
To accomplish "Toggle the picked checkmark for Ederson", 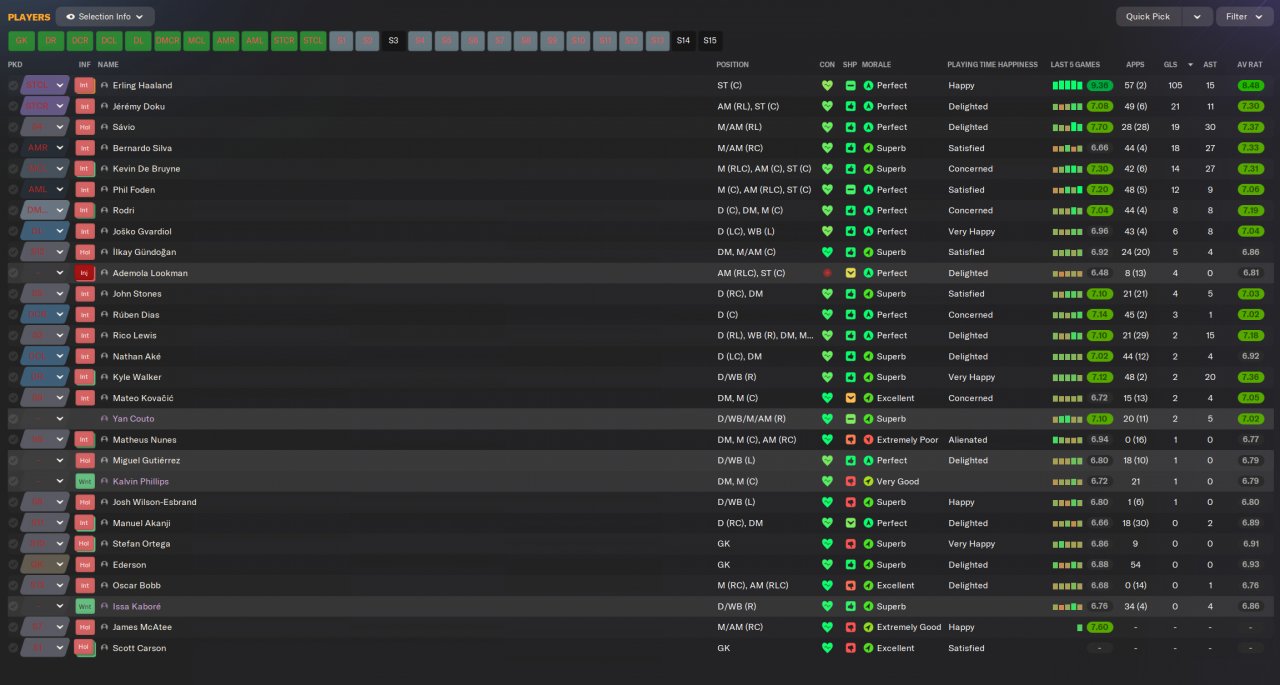I will (x=13, y=565).
